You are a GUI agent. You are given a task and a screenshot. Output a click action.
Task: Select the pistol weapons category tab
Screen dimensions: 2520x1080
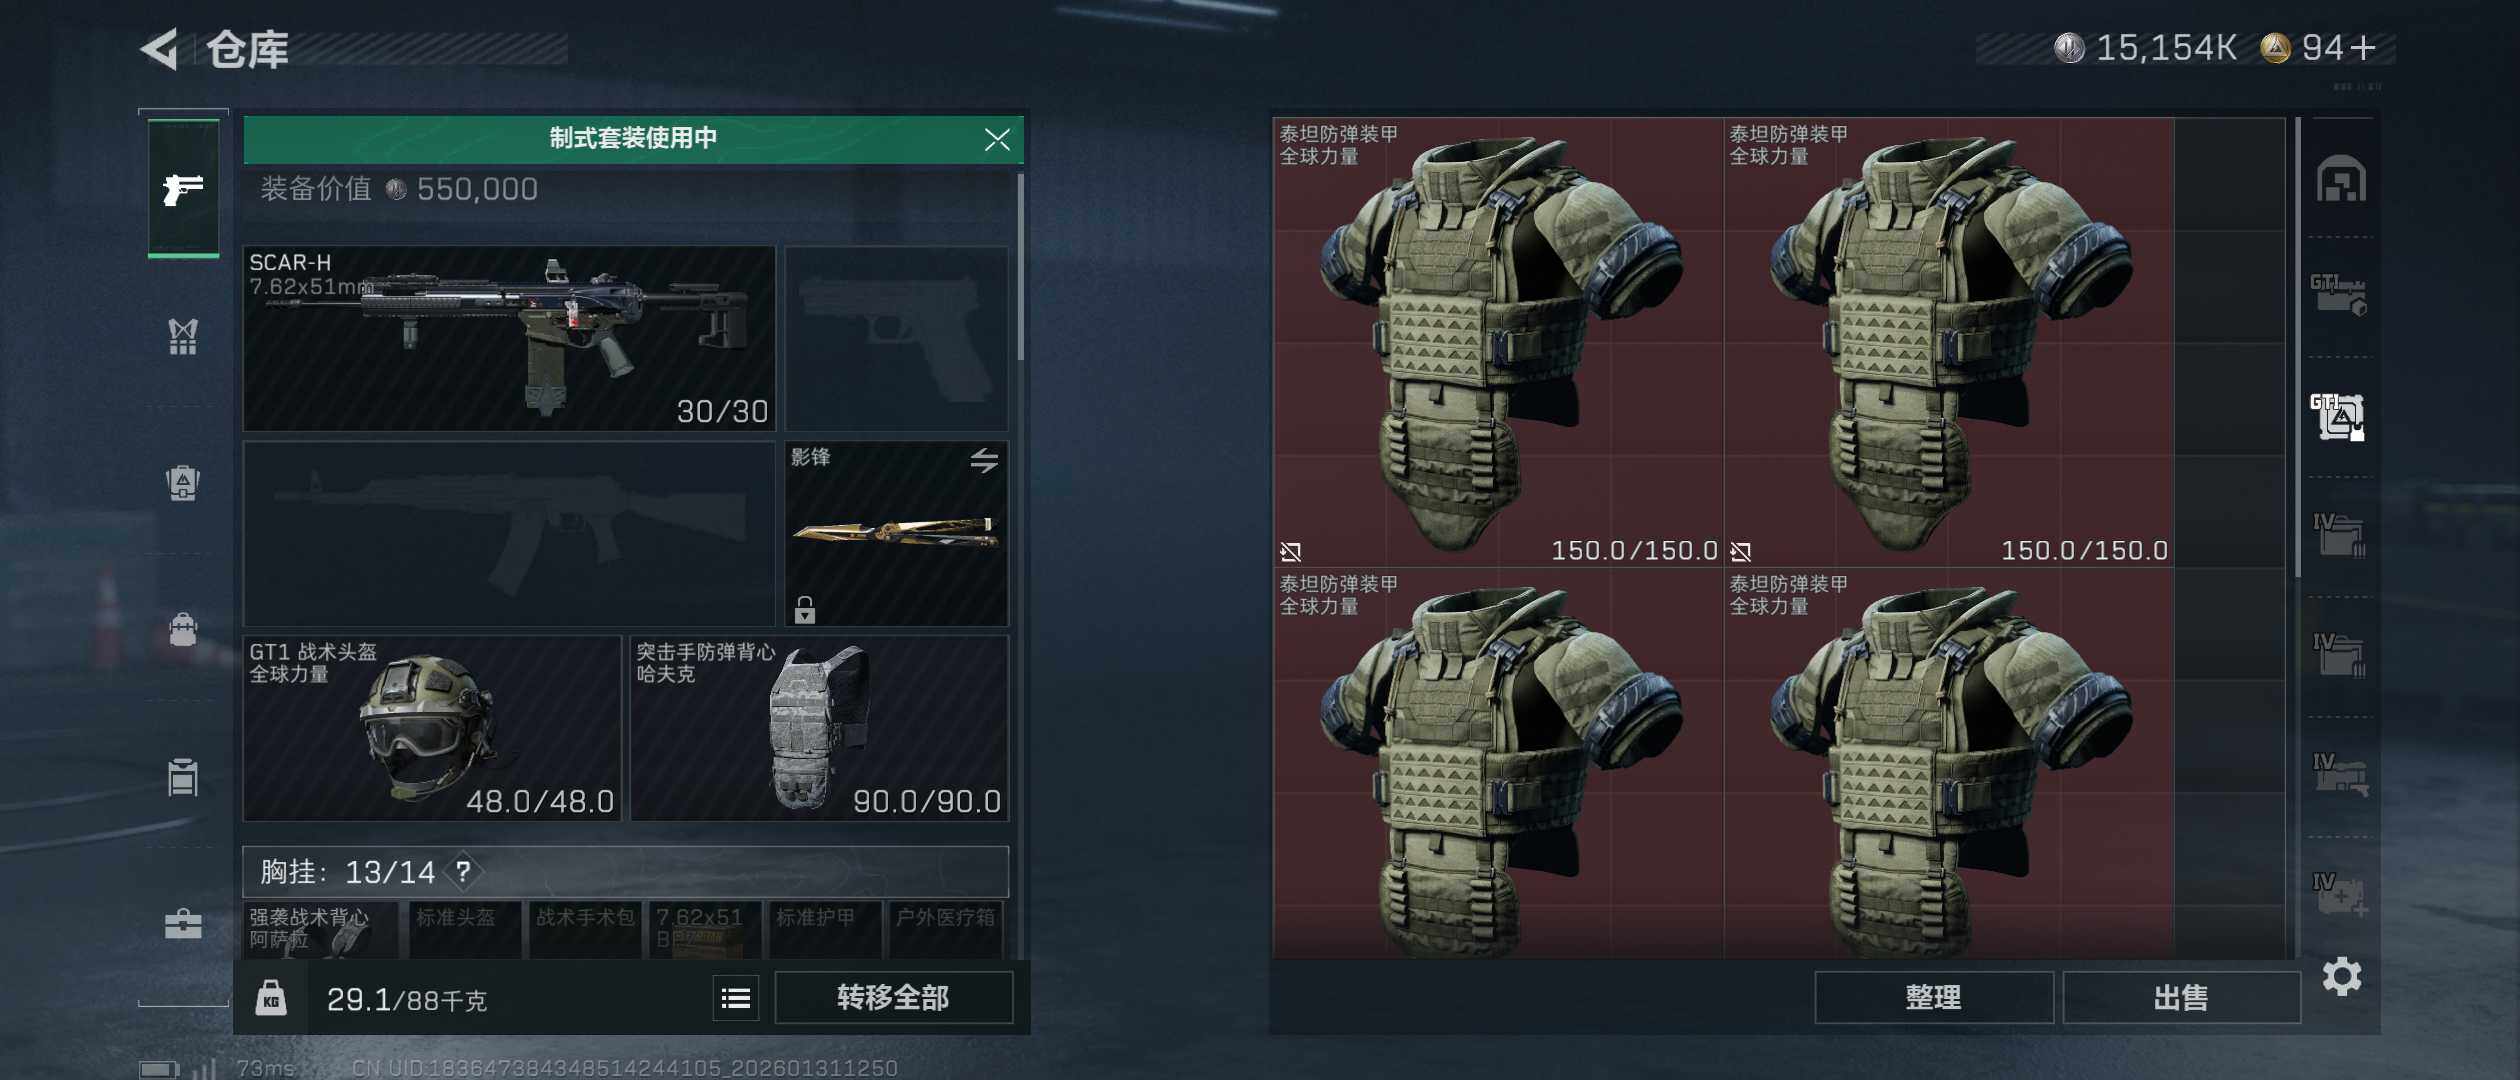[183, 189]
